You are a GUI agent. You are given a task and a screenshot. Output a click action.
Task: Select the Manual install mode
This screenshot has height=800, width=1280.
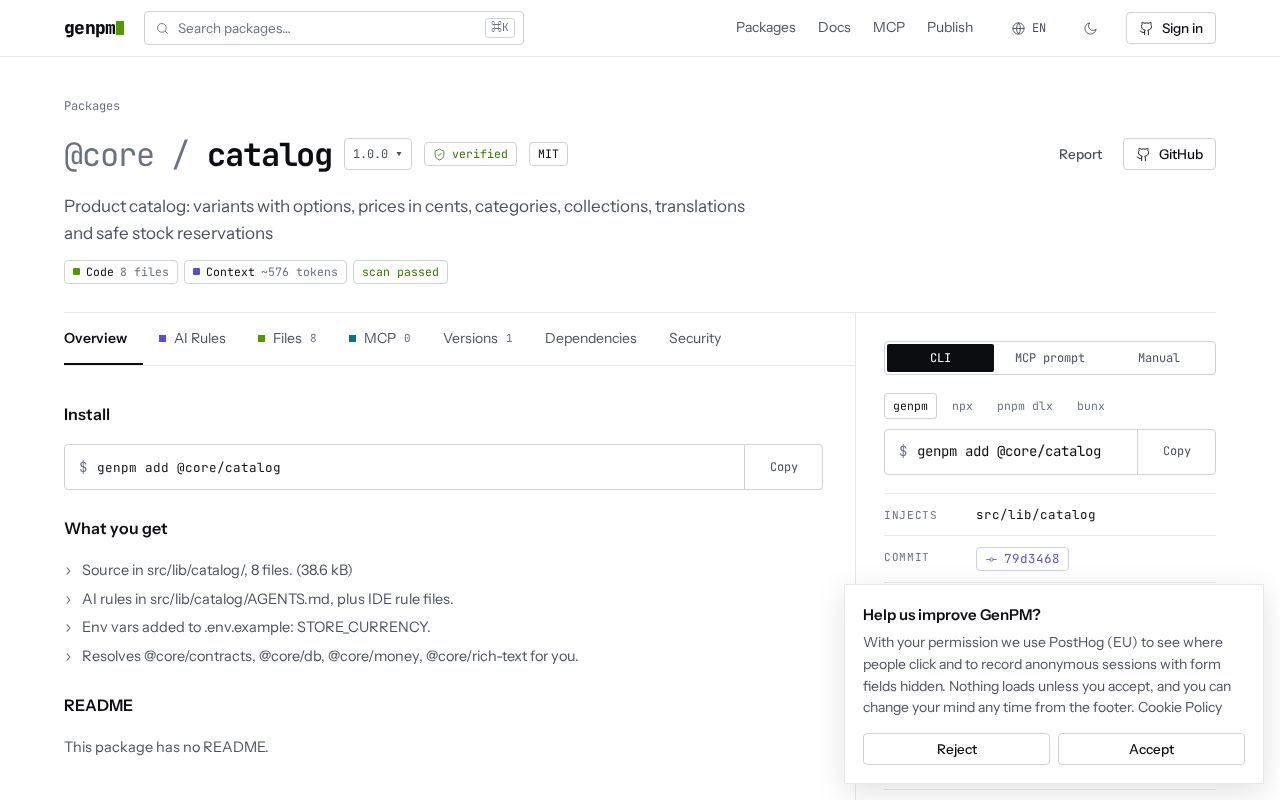pos(1159,358)
